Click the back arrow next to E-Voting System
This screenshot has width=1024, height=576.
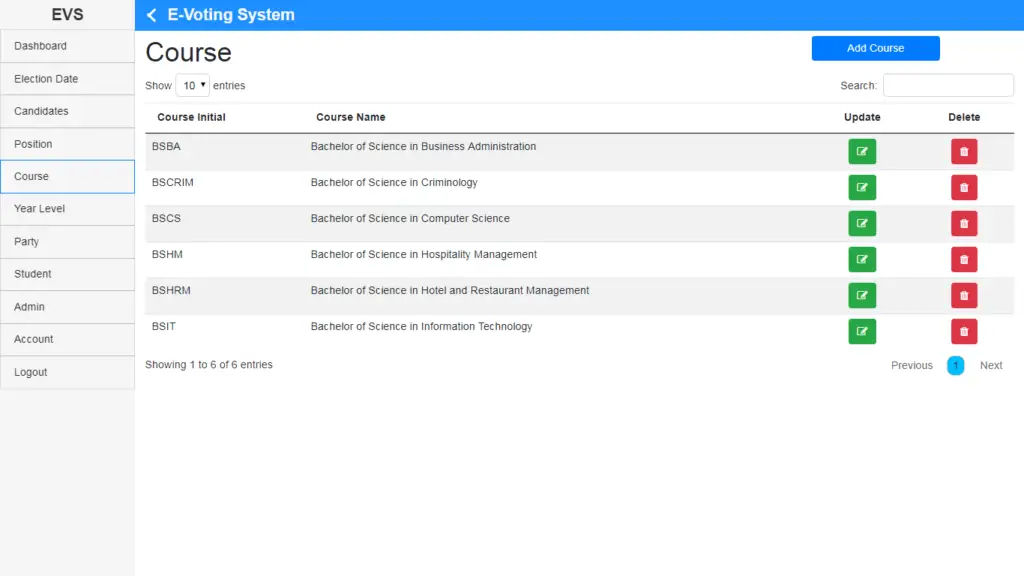[x=151, y=15]
